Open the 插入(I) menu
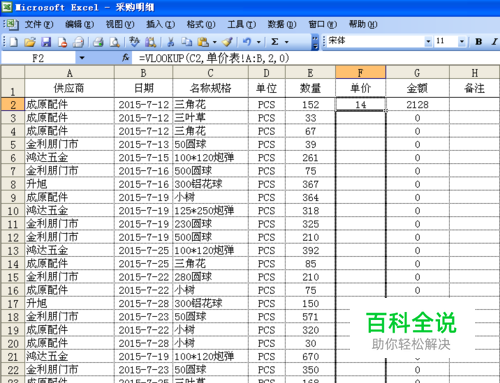 (x=161, y=24)
